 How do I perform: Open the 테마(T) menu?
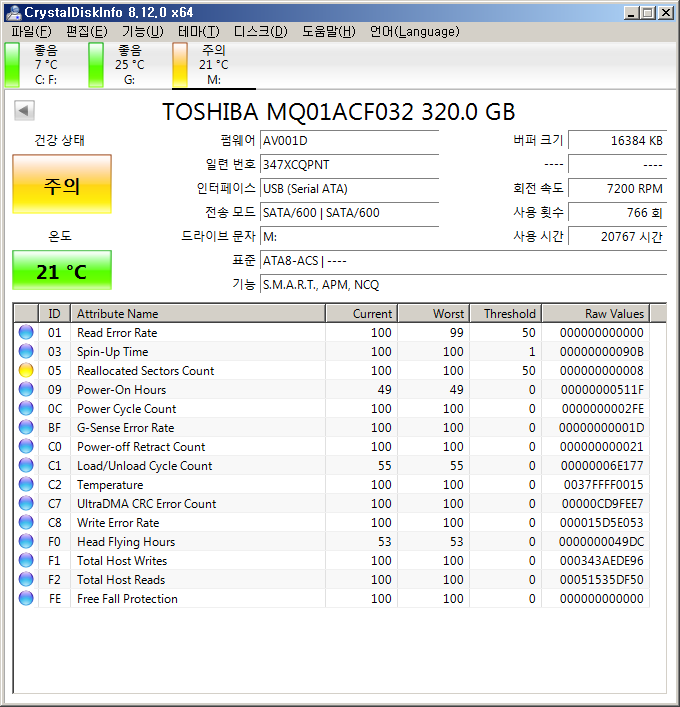[198, 31]
